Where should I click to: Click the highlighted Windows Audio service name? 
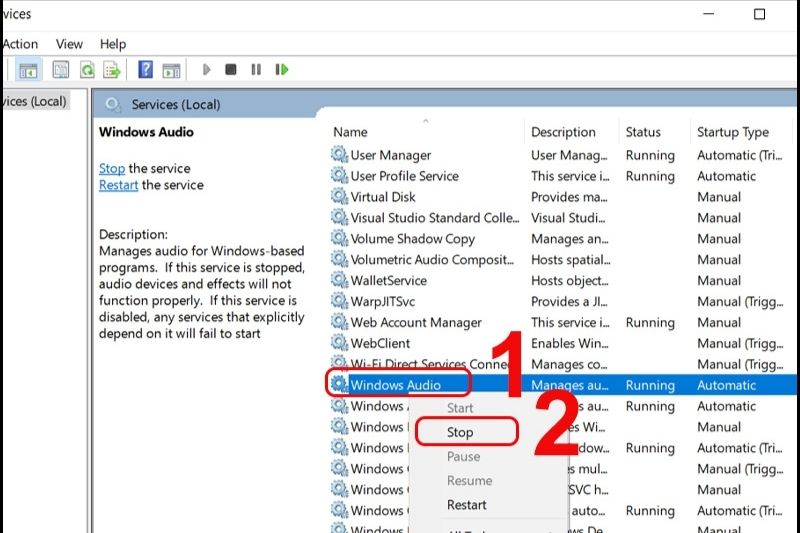(x=395, y=385)
